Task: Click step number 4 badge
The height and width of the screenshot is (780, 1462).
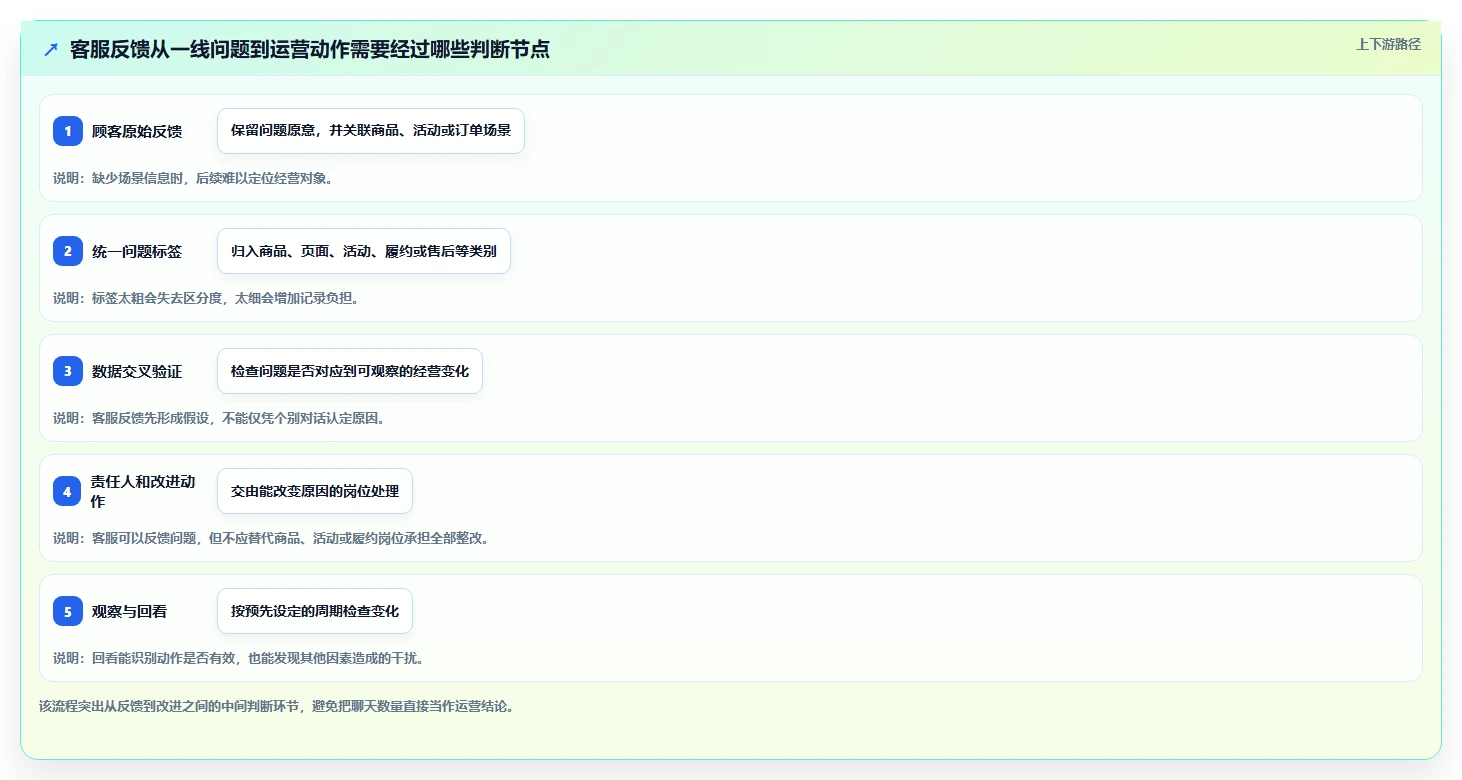Action: point(67,491)
